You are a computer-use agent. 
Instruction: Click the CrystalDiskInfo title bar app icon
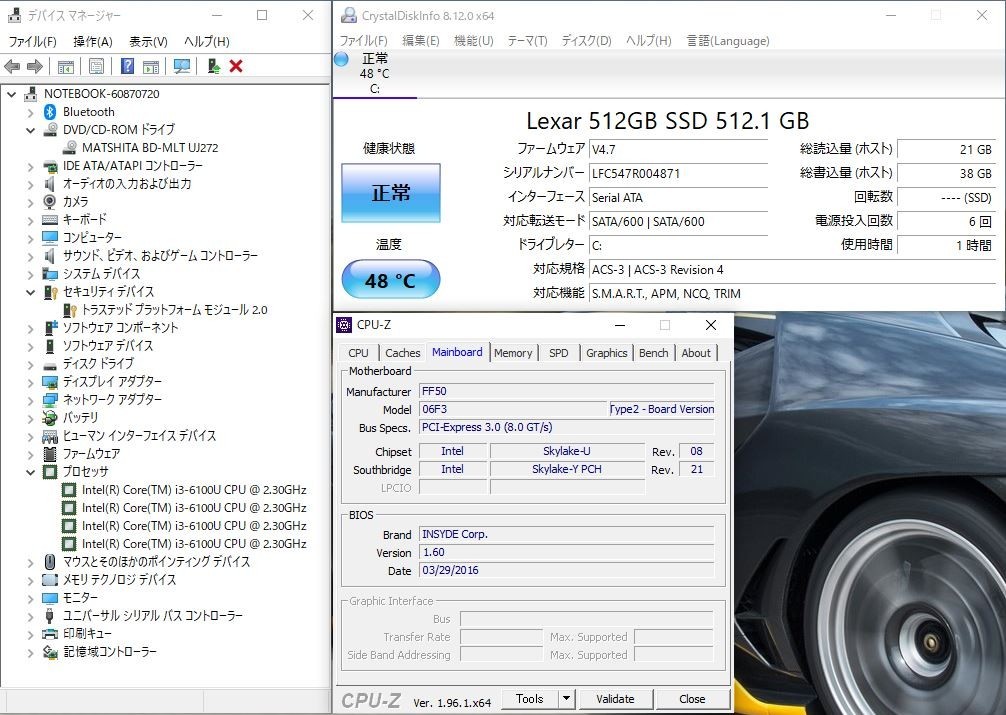click(348, 15)
